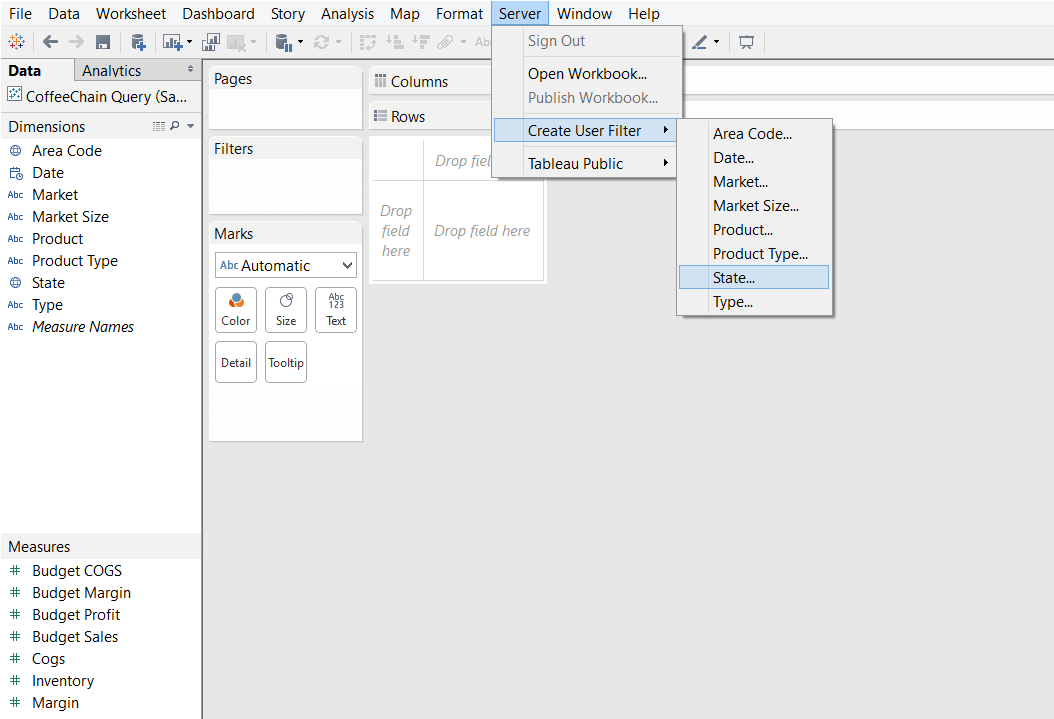Search Dimensions using the magnifier icon

point(175,126)
